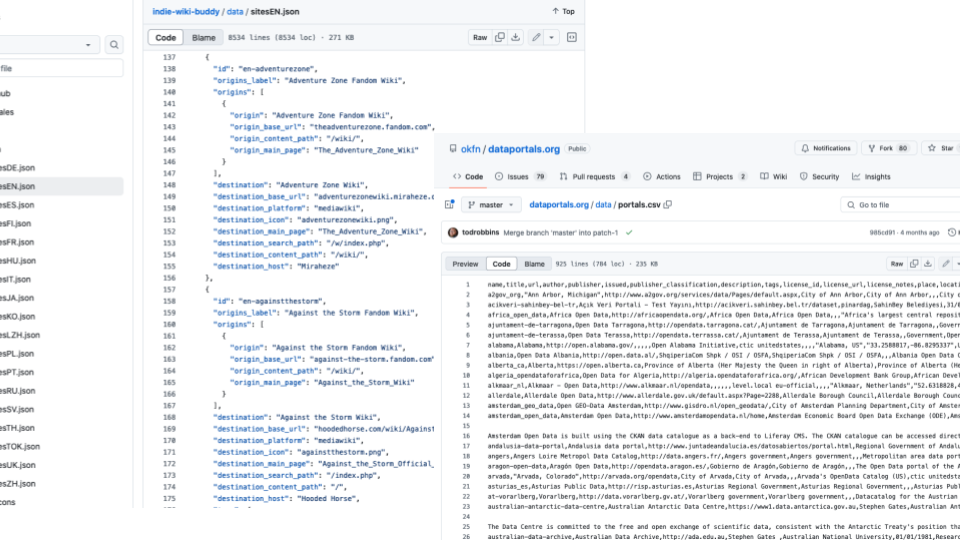Click the Notifications bell button
The height and width of the screenshot is (540, 960).
pos(826,148)
